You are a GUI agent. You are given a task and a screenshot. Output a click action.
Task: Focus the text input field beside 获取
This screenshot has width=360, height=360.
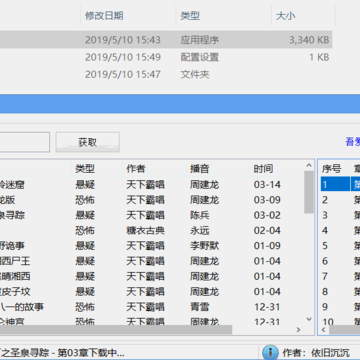(25, 142)
